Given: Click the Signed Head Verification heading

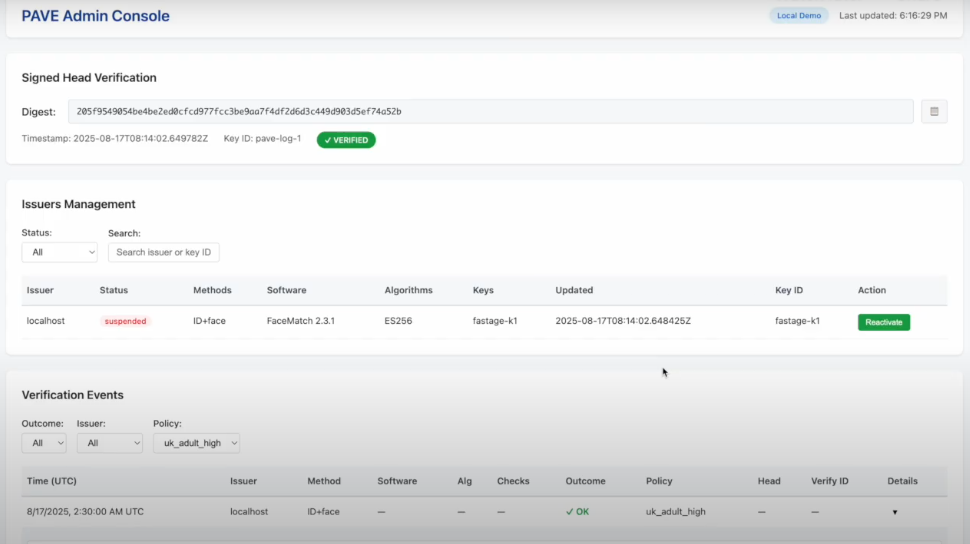Looking at the screenshot, I should [89, 78].
